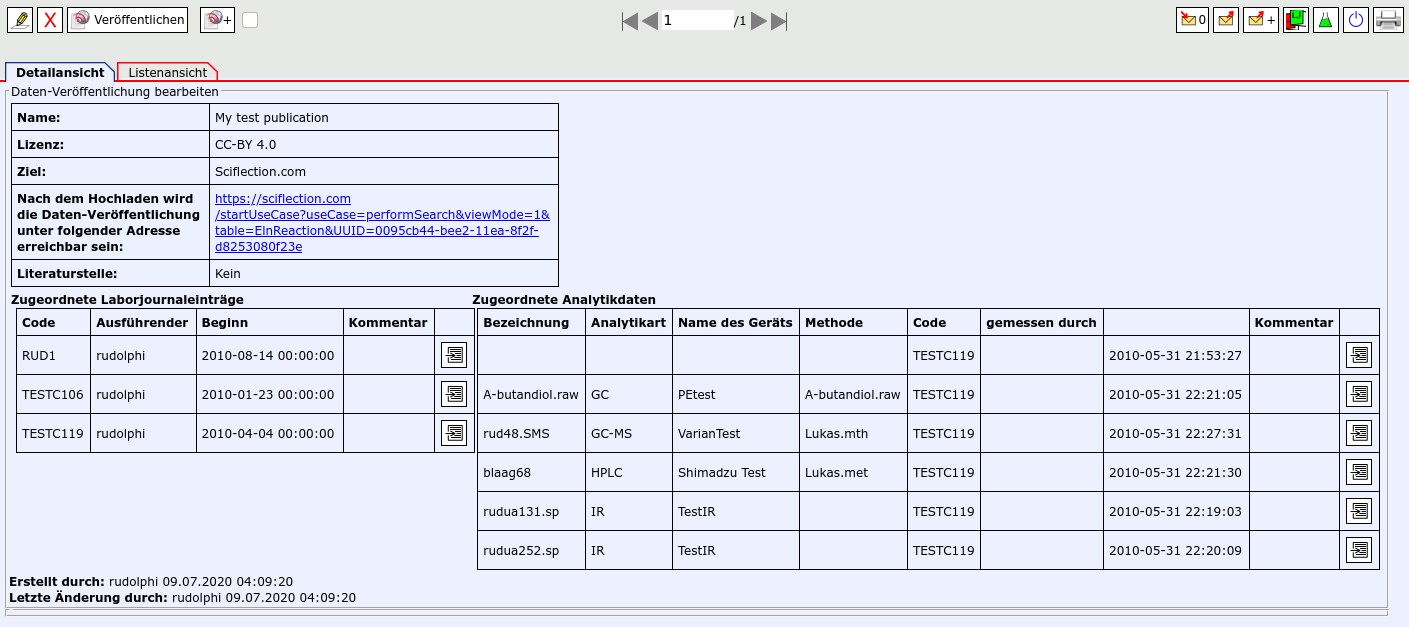Go to the next record arrow
This screenshot has height=627, width=1409.
tap(759, 21)
